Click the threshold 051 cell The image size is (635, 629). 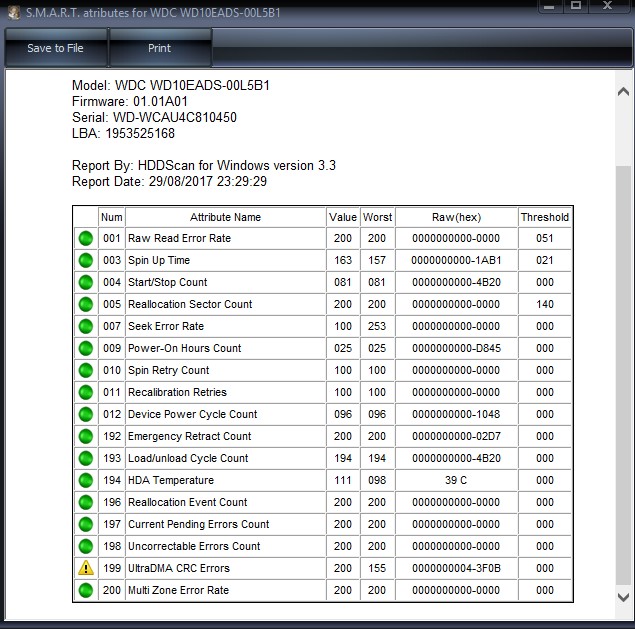point(545,238)
